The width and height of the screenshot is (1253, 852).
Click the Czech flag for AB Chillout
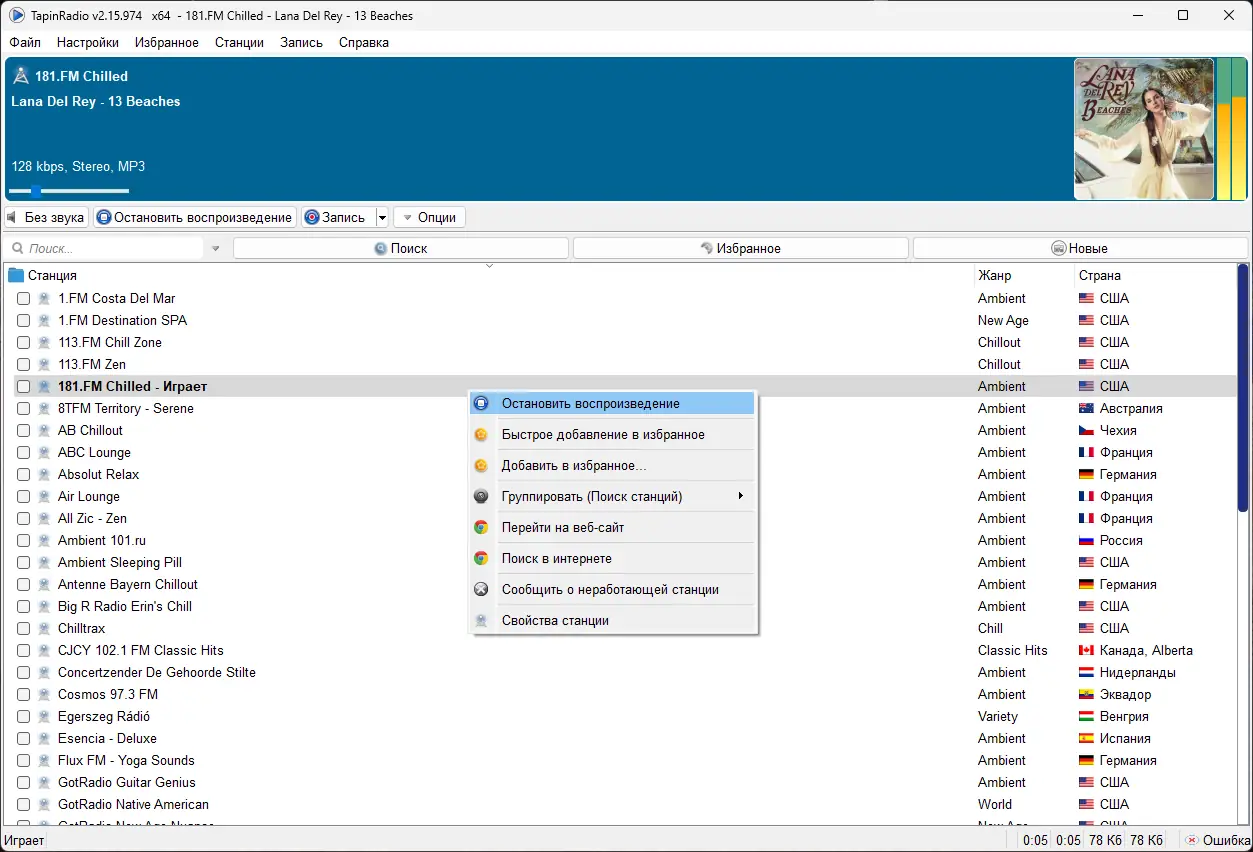[1086, 430]
